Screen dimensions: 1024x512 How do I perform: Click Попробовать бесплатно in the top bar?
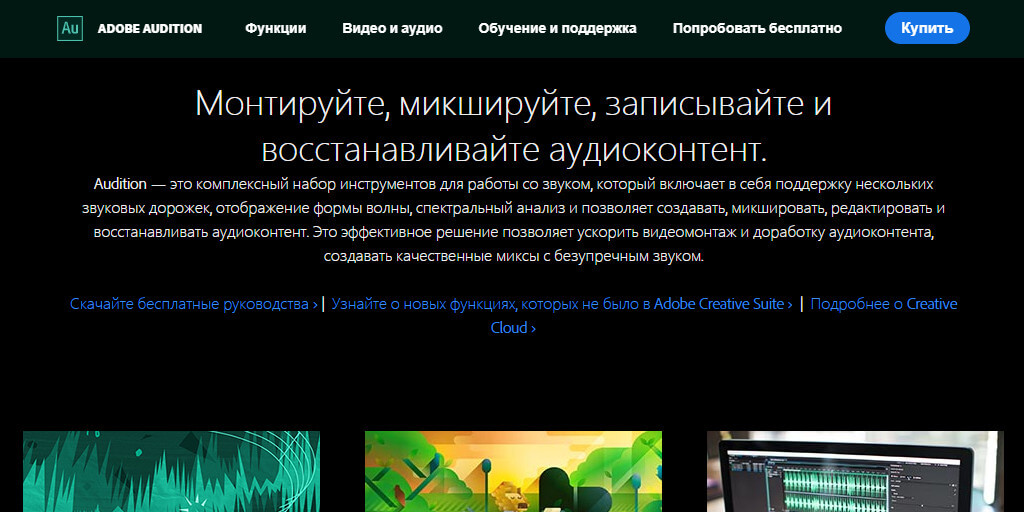(757, 29)
